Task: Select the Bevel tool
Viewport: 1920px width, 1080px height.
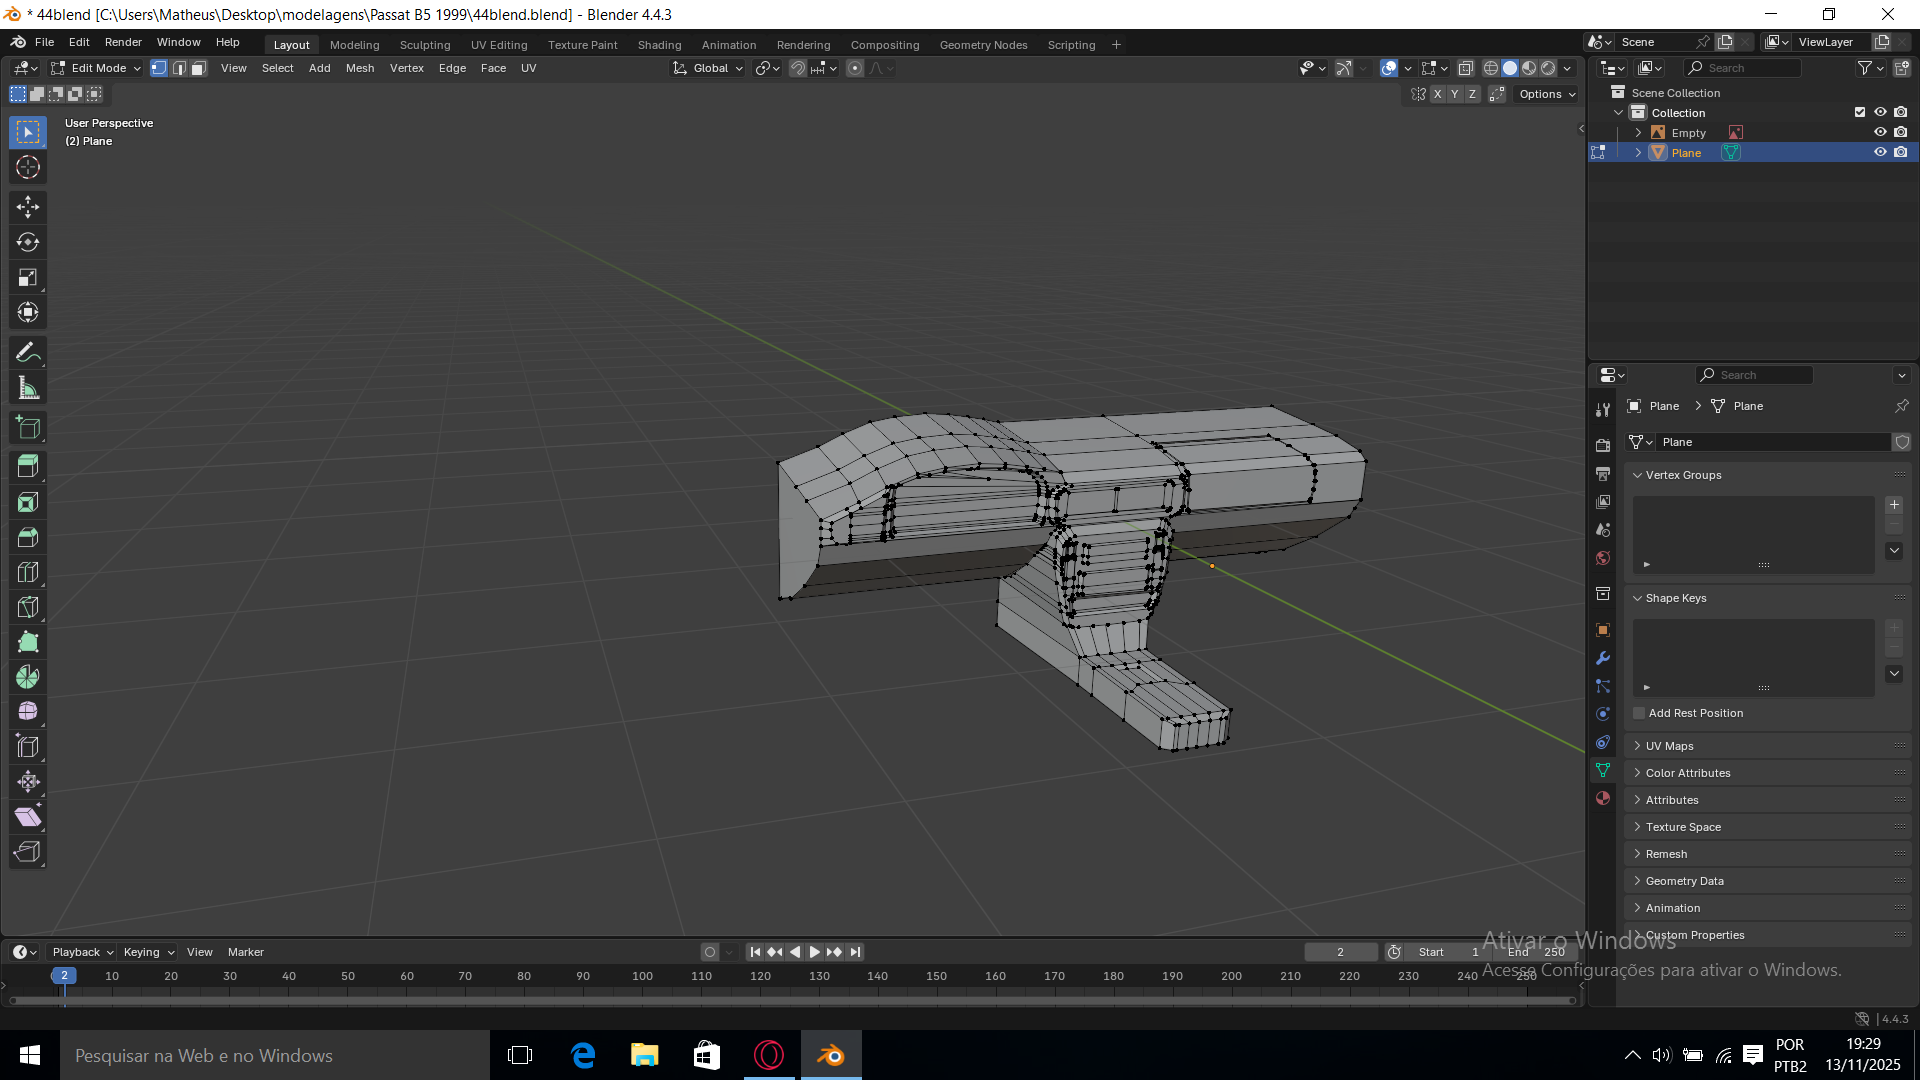Action: click(x=28, y=537)
